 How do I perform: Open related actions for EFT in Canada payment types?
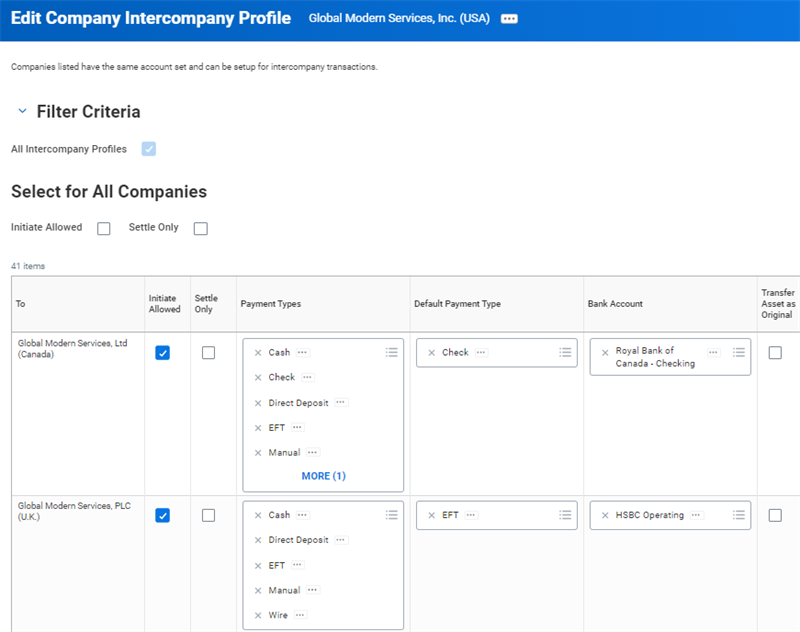tap(297, 427)
